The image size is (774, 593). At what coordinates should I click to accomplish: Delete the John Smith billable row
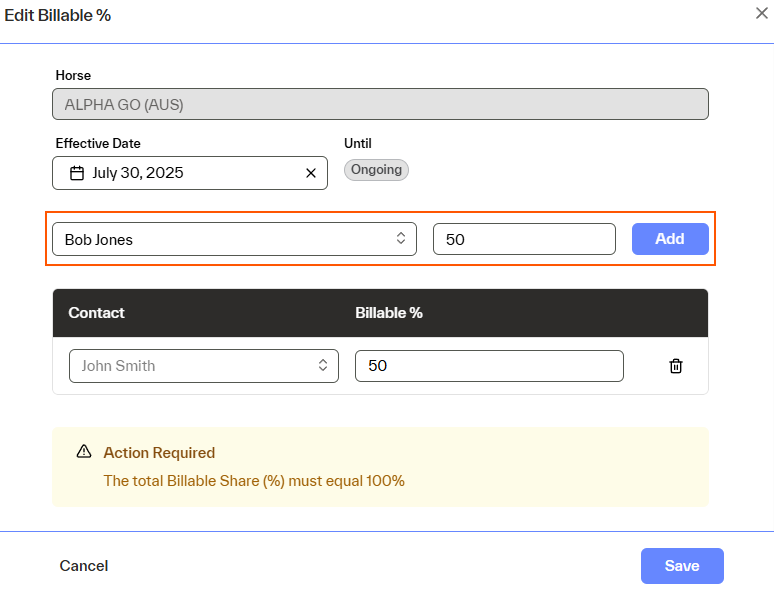pyautogui.click(x=676, y=366)
